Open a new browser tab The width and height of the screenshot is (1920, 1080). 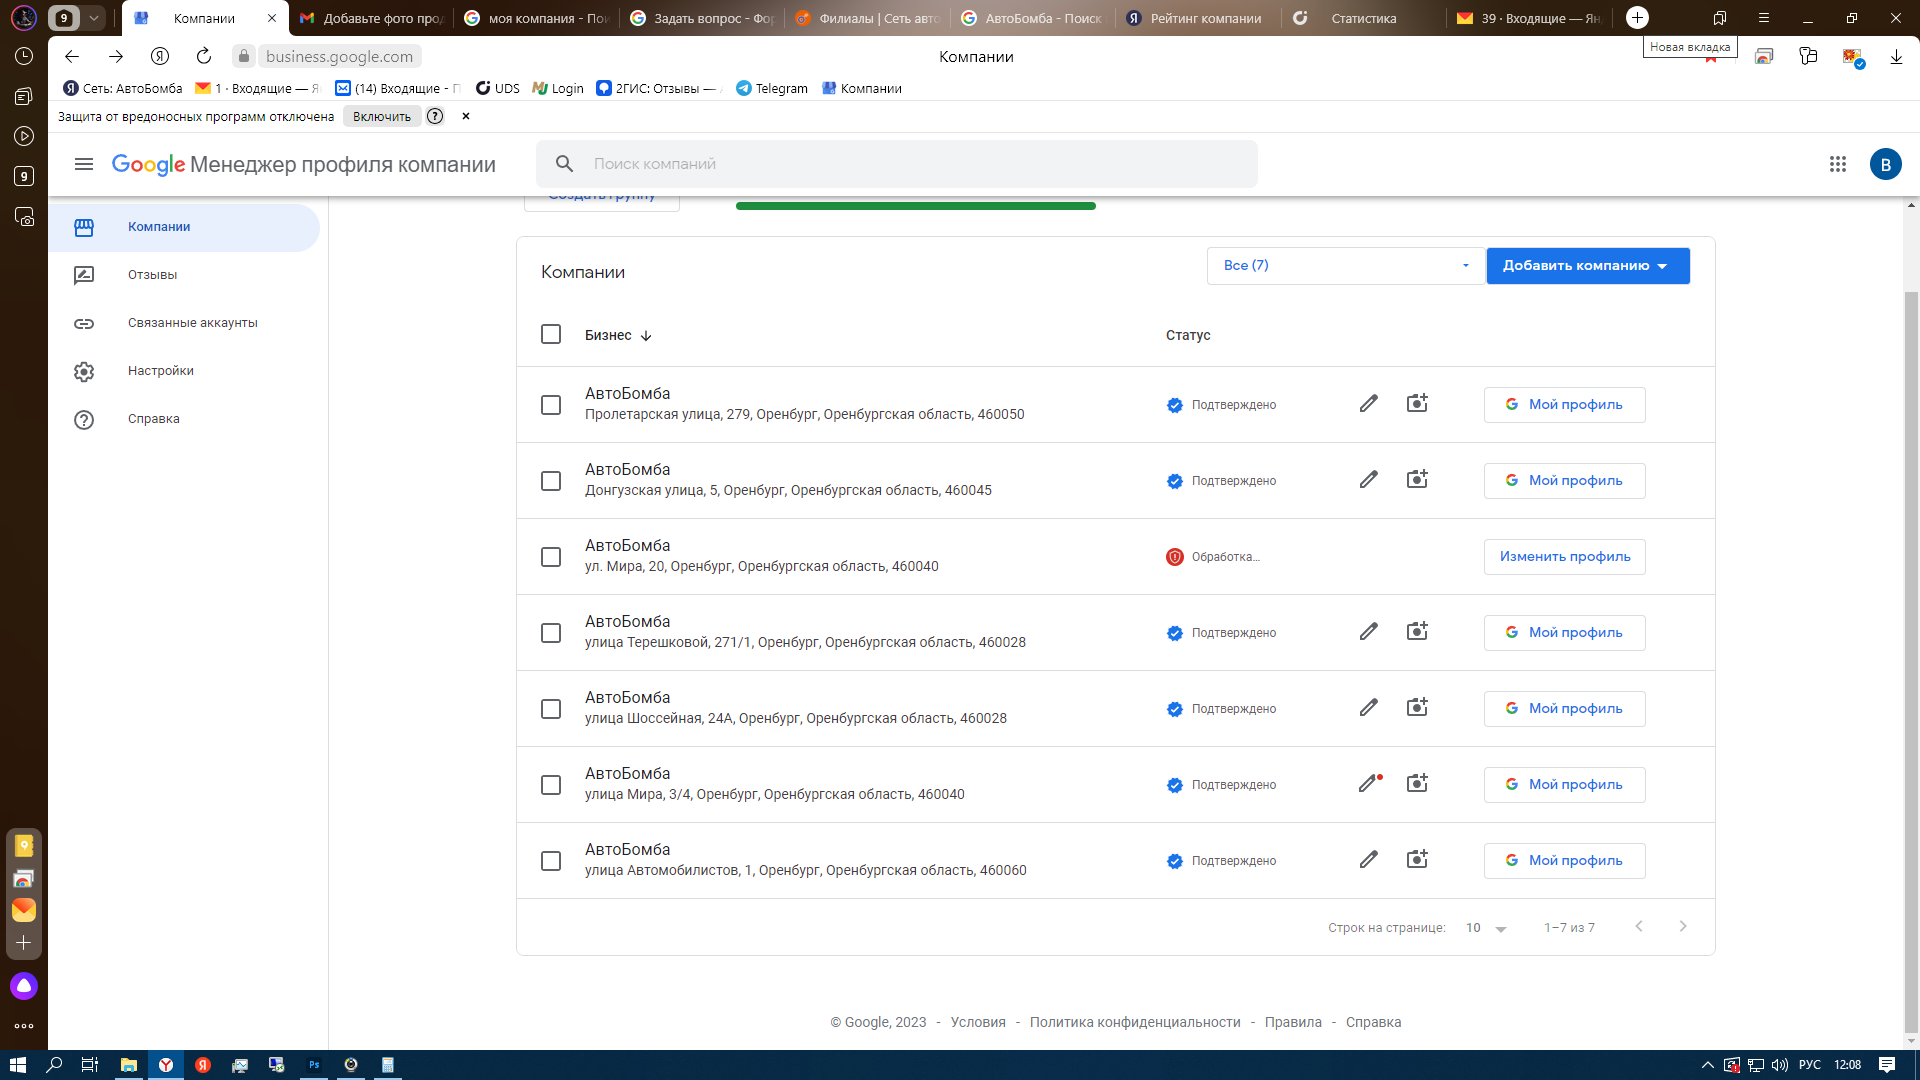tap(1637, 18)
